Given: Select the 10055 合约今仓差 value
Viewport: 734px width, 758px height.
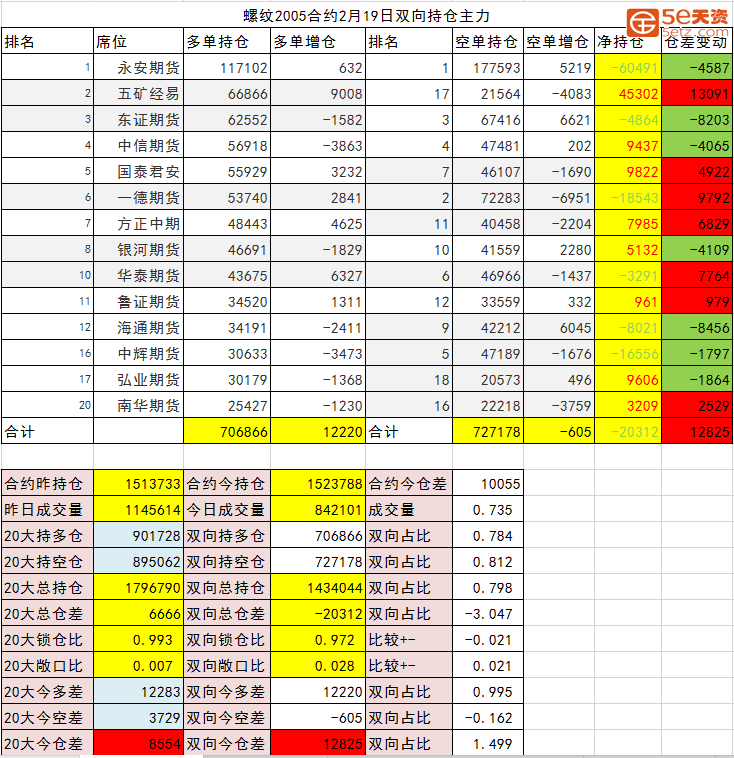Looking at the screenshot, I should (488, 484).
